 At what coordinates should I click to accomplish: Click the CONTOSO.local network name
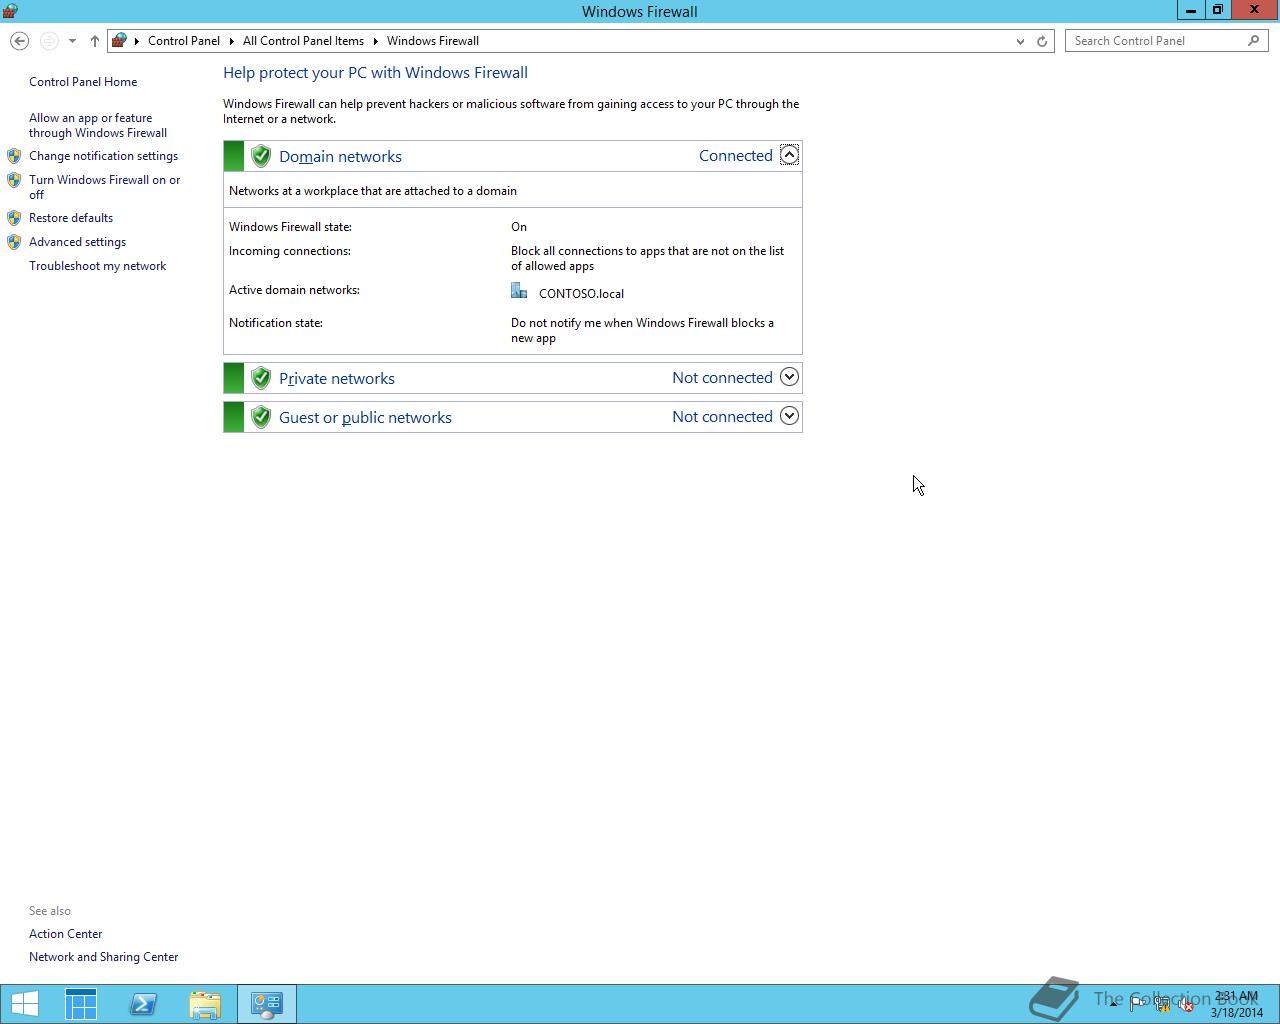click(581, 294)
